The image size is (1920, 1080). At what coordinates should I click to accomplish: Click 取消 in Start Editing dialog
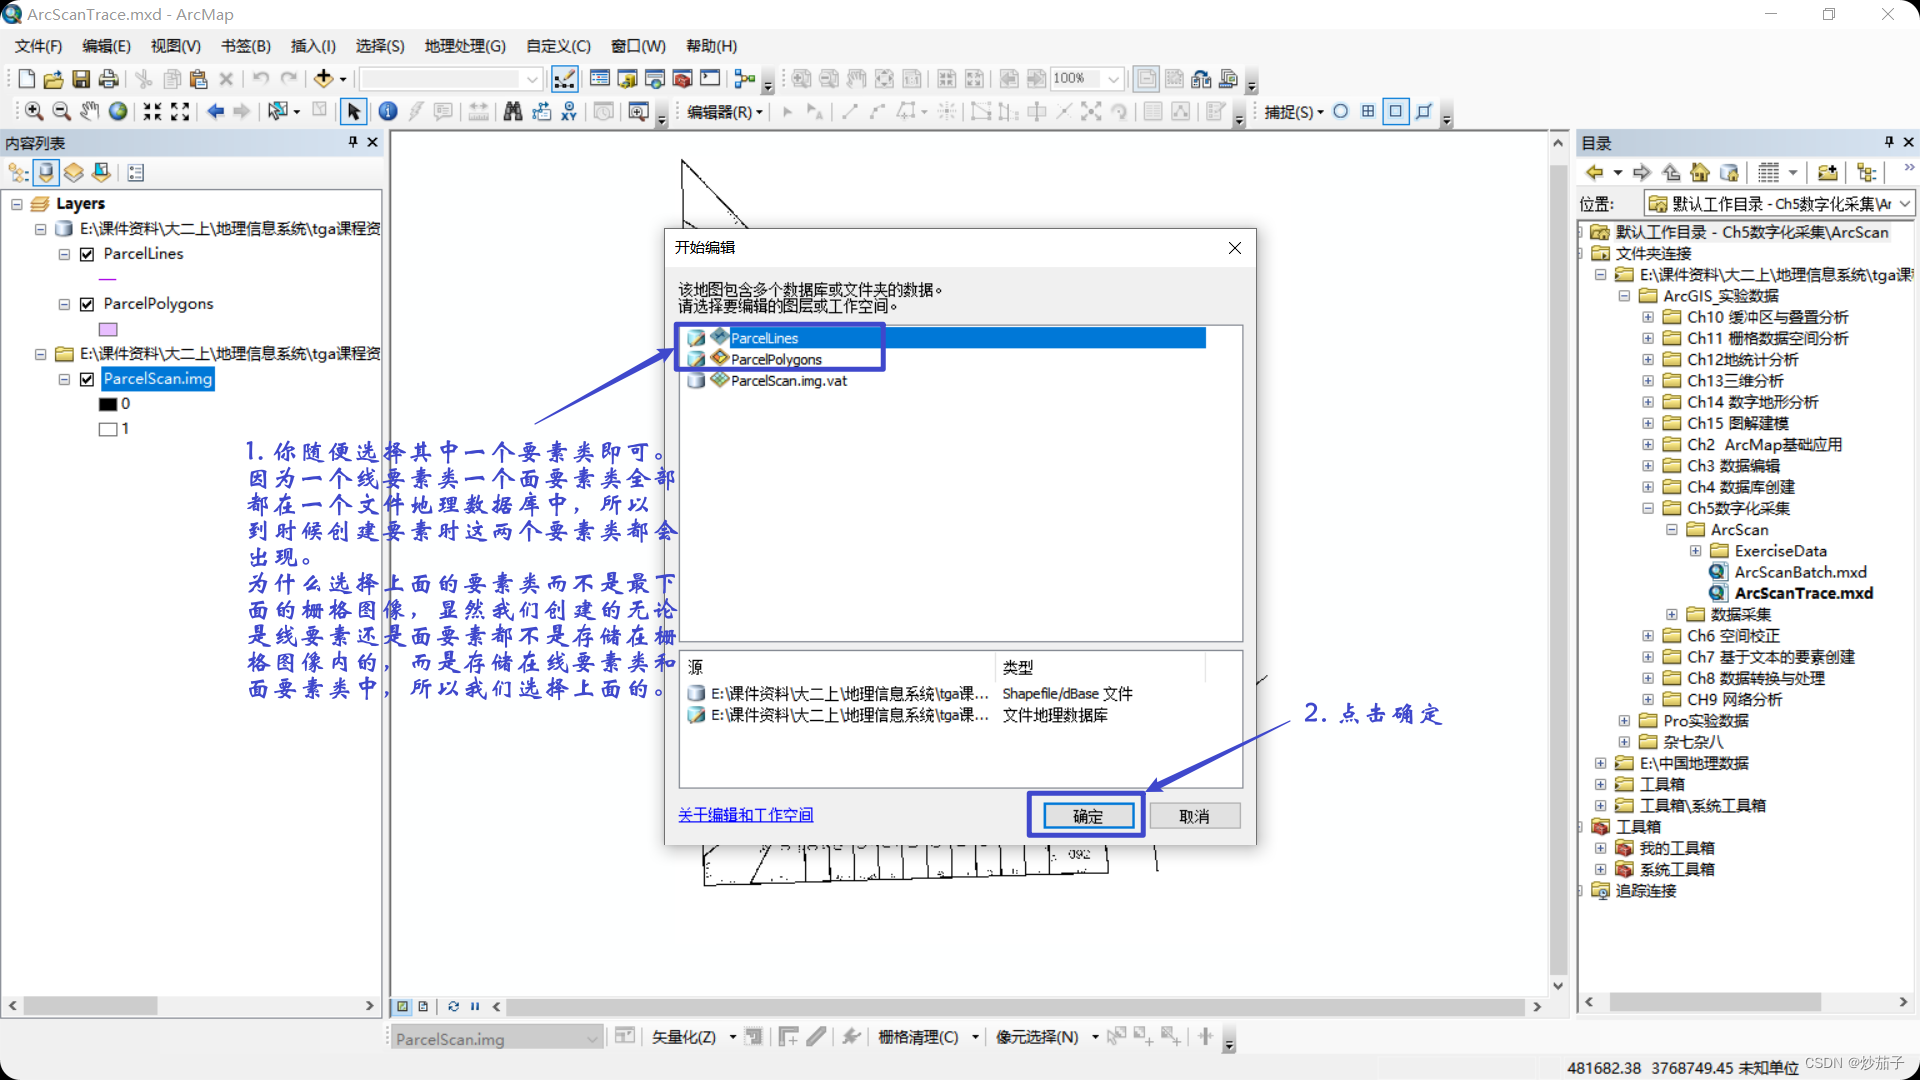1194,816
